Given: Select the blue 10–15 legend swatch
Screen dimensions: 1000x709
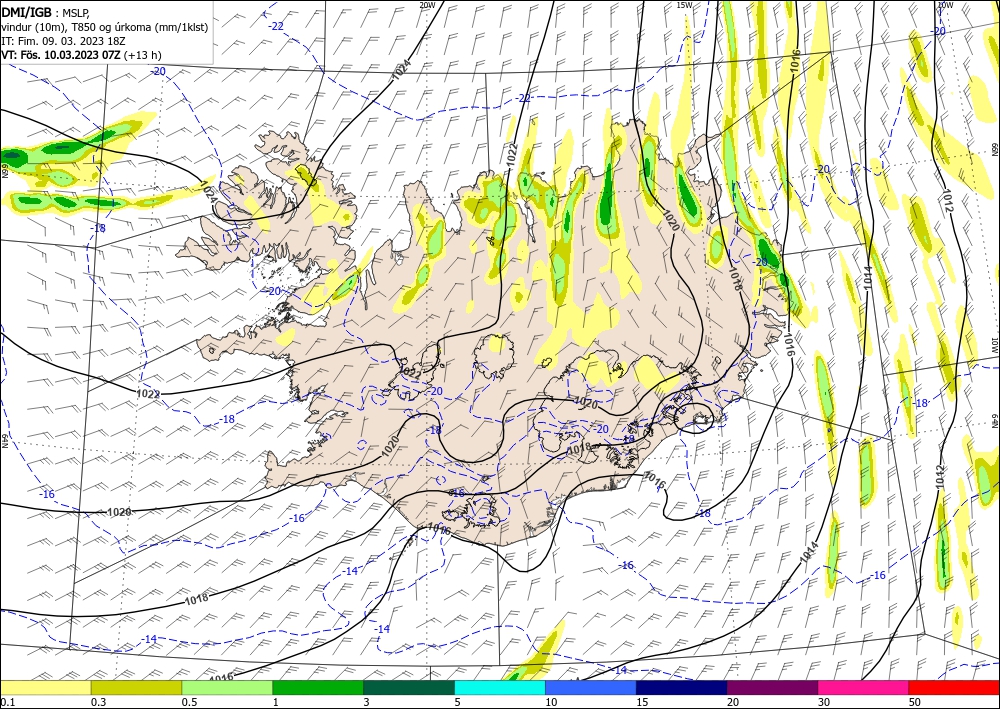Looking at the screenshot, I should 591,688.
